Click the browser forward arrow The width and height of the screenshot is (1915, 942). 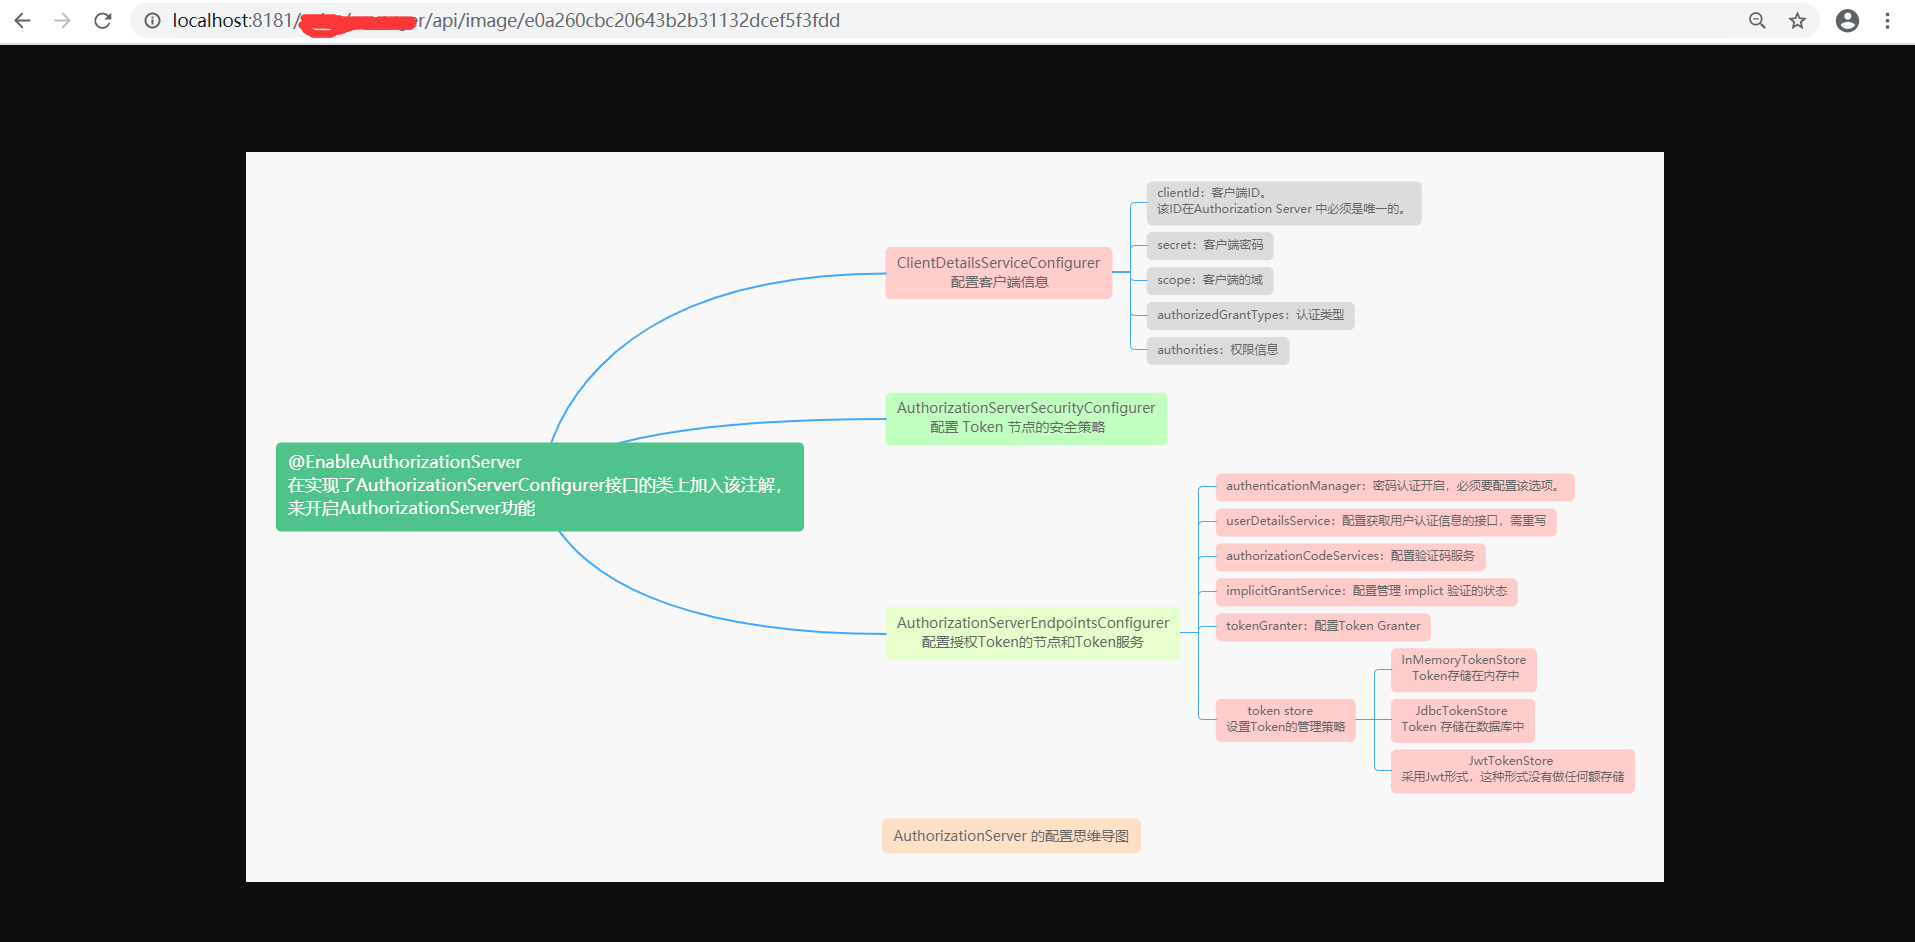point(63,21)
